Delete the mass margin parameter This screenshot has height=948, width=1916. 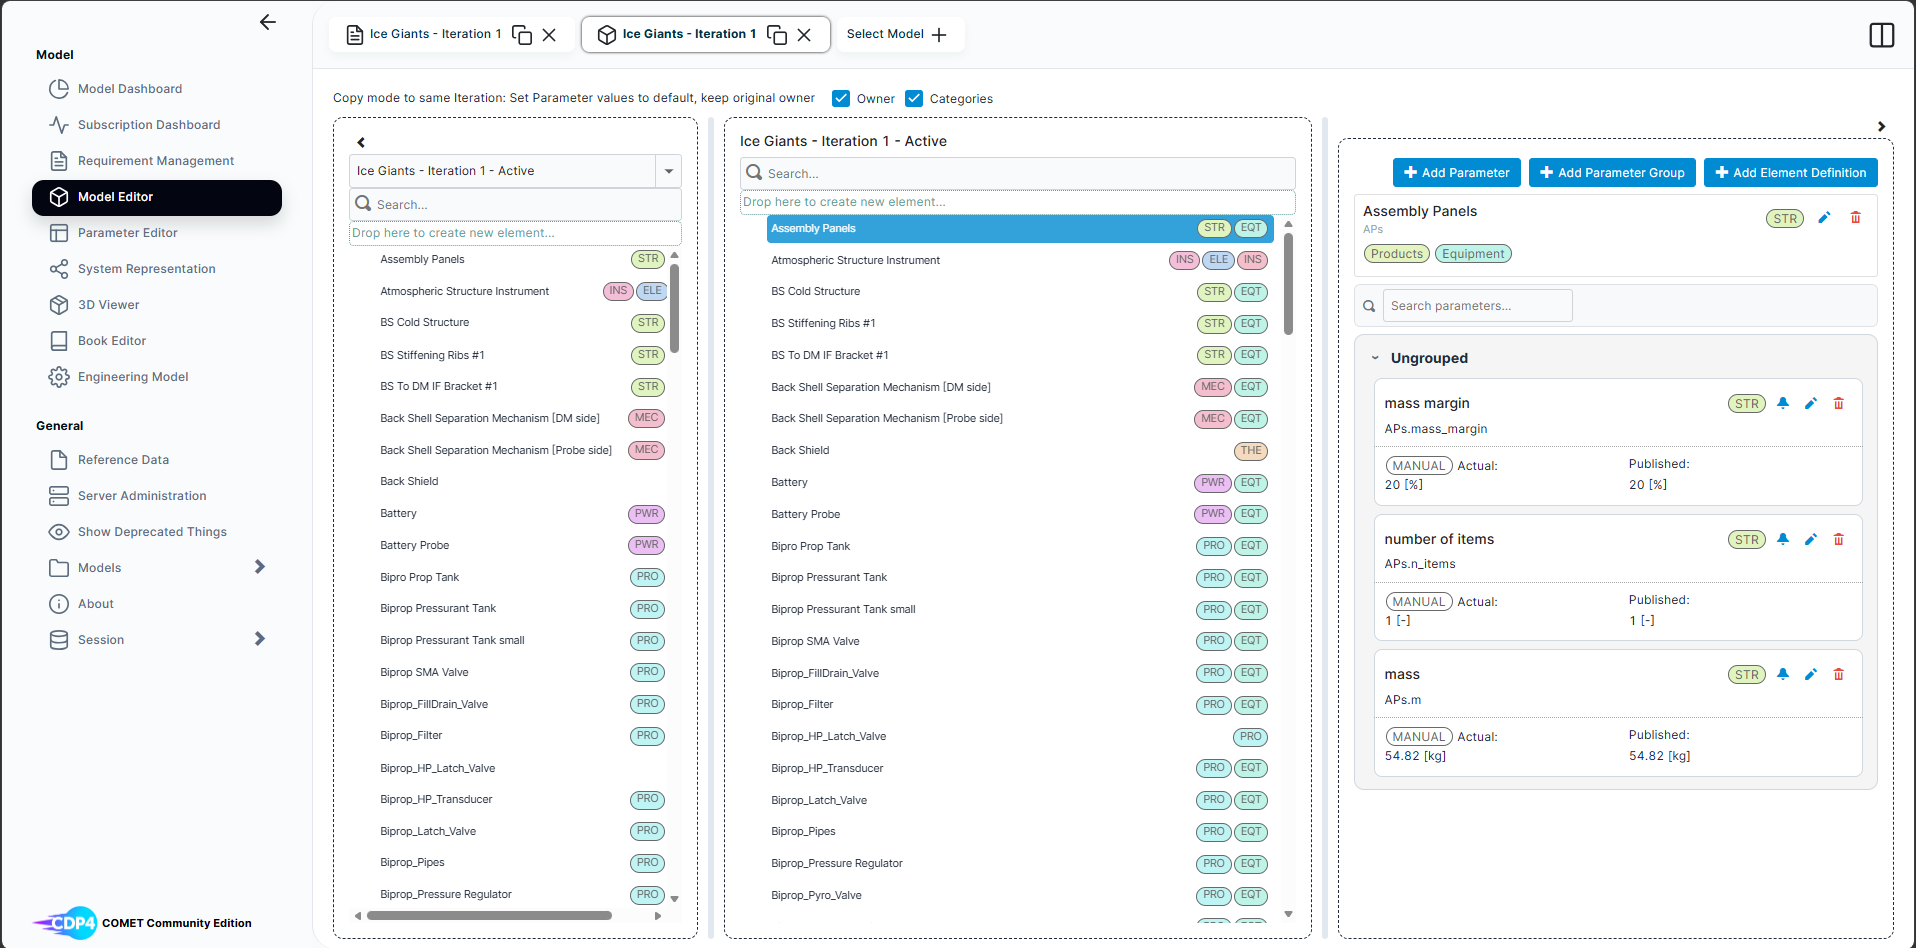pos(1838,403)
